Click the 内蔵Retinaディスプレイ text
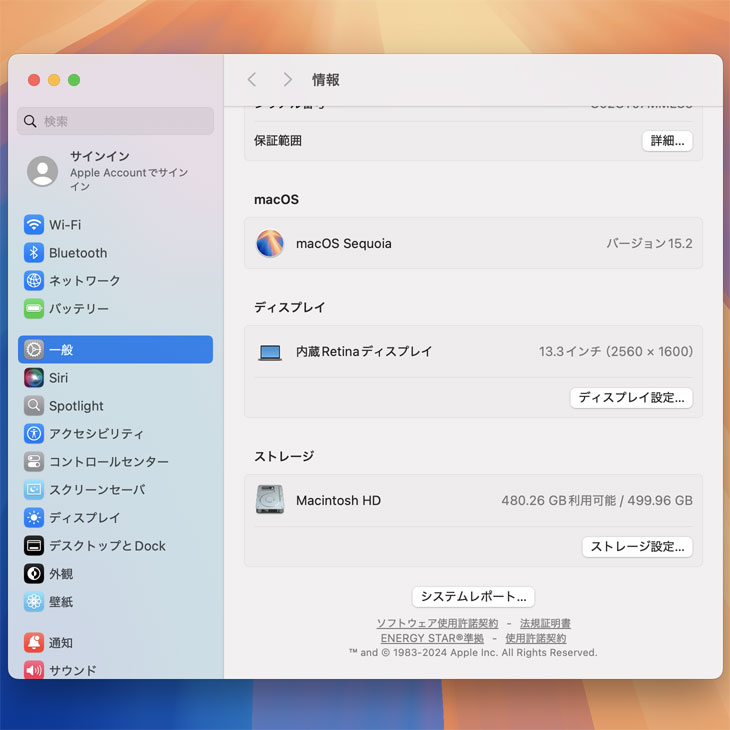Viewport: 730px width, 730px height. pos(364,351)
